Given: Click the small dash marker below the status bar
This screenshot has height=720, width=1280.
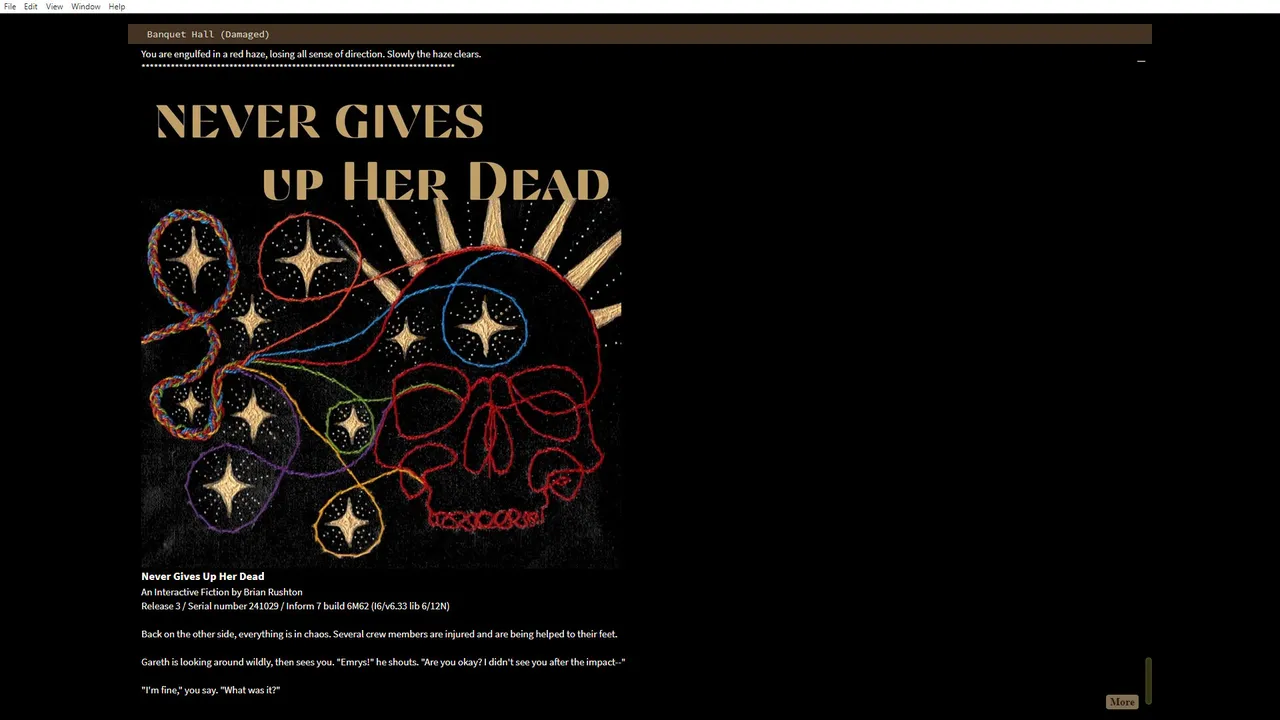Looking at the screenshot, I should [1141, 61].
